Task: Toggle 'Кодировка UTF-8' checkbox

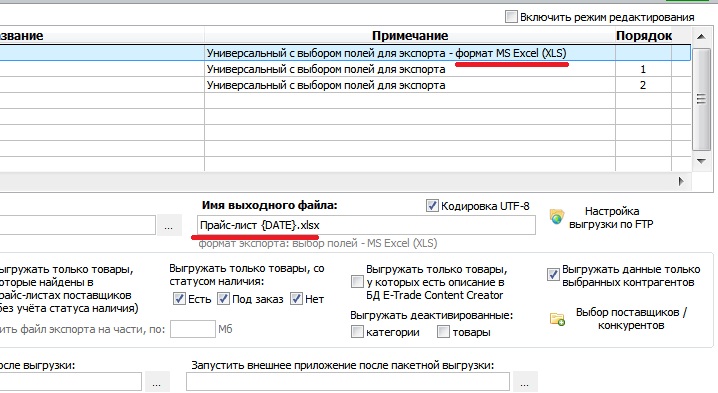Action: [432, 206]
